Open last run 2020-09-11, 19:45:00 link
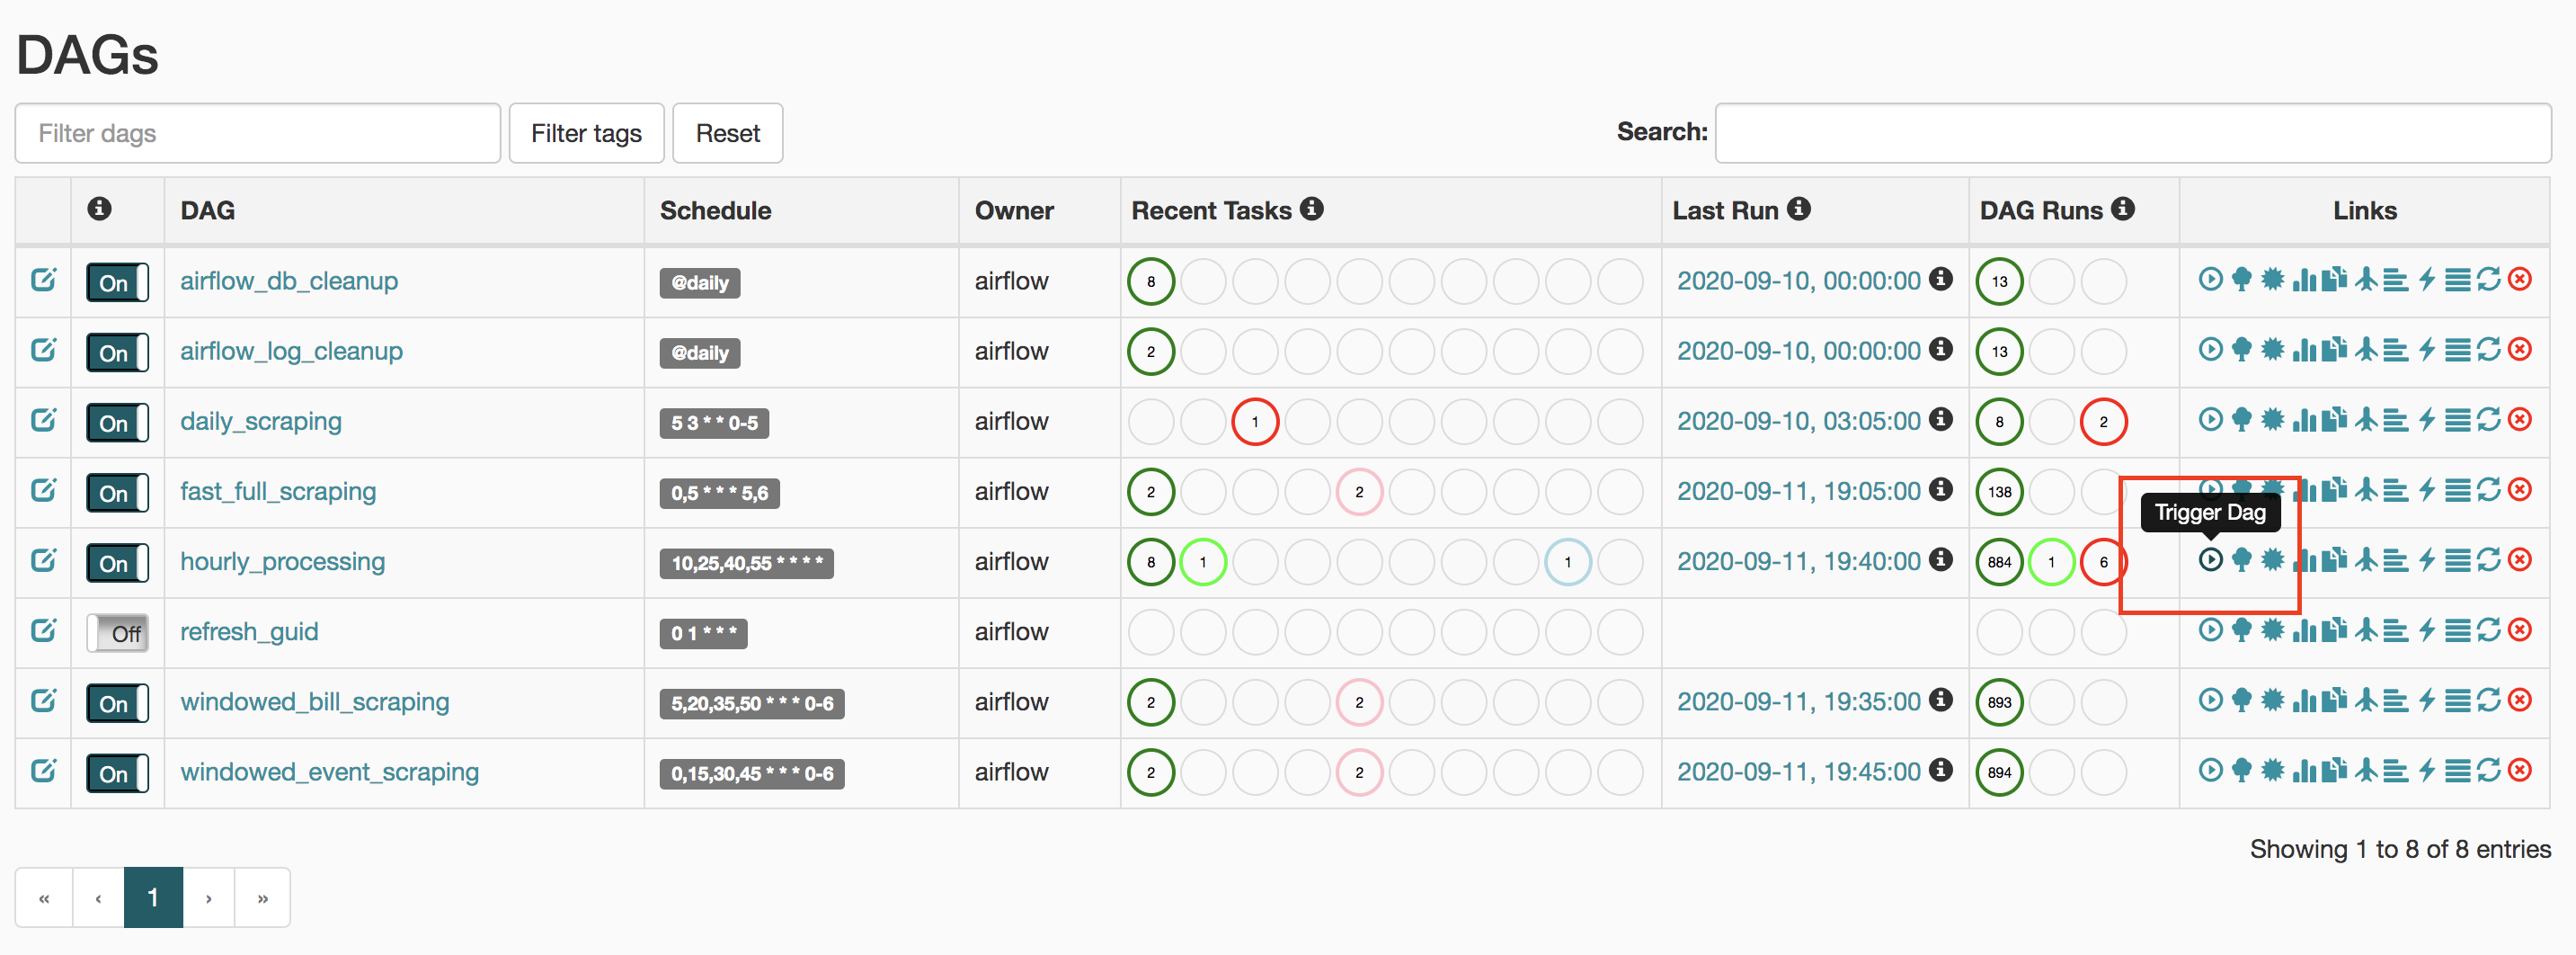 [x=1798, y=771]
